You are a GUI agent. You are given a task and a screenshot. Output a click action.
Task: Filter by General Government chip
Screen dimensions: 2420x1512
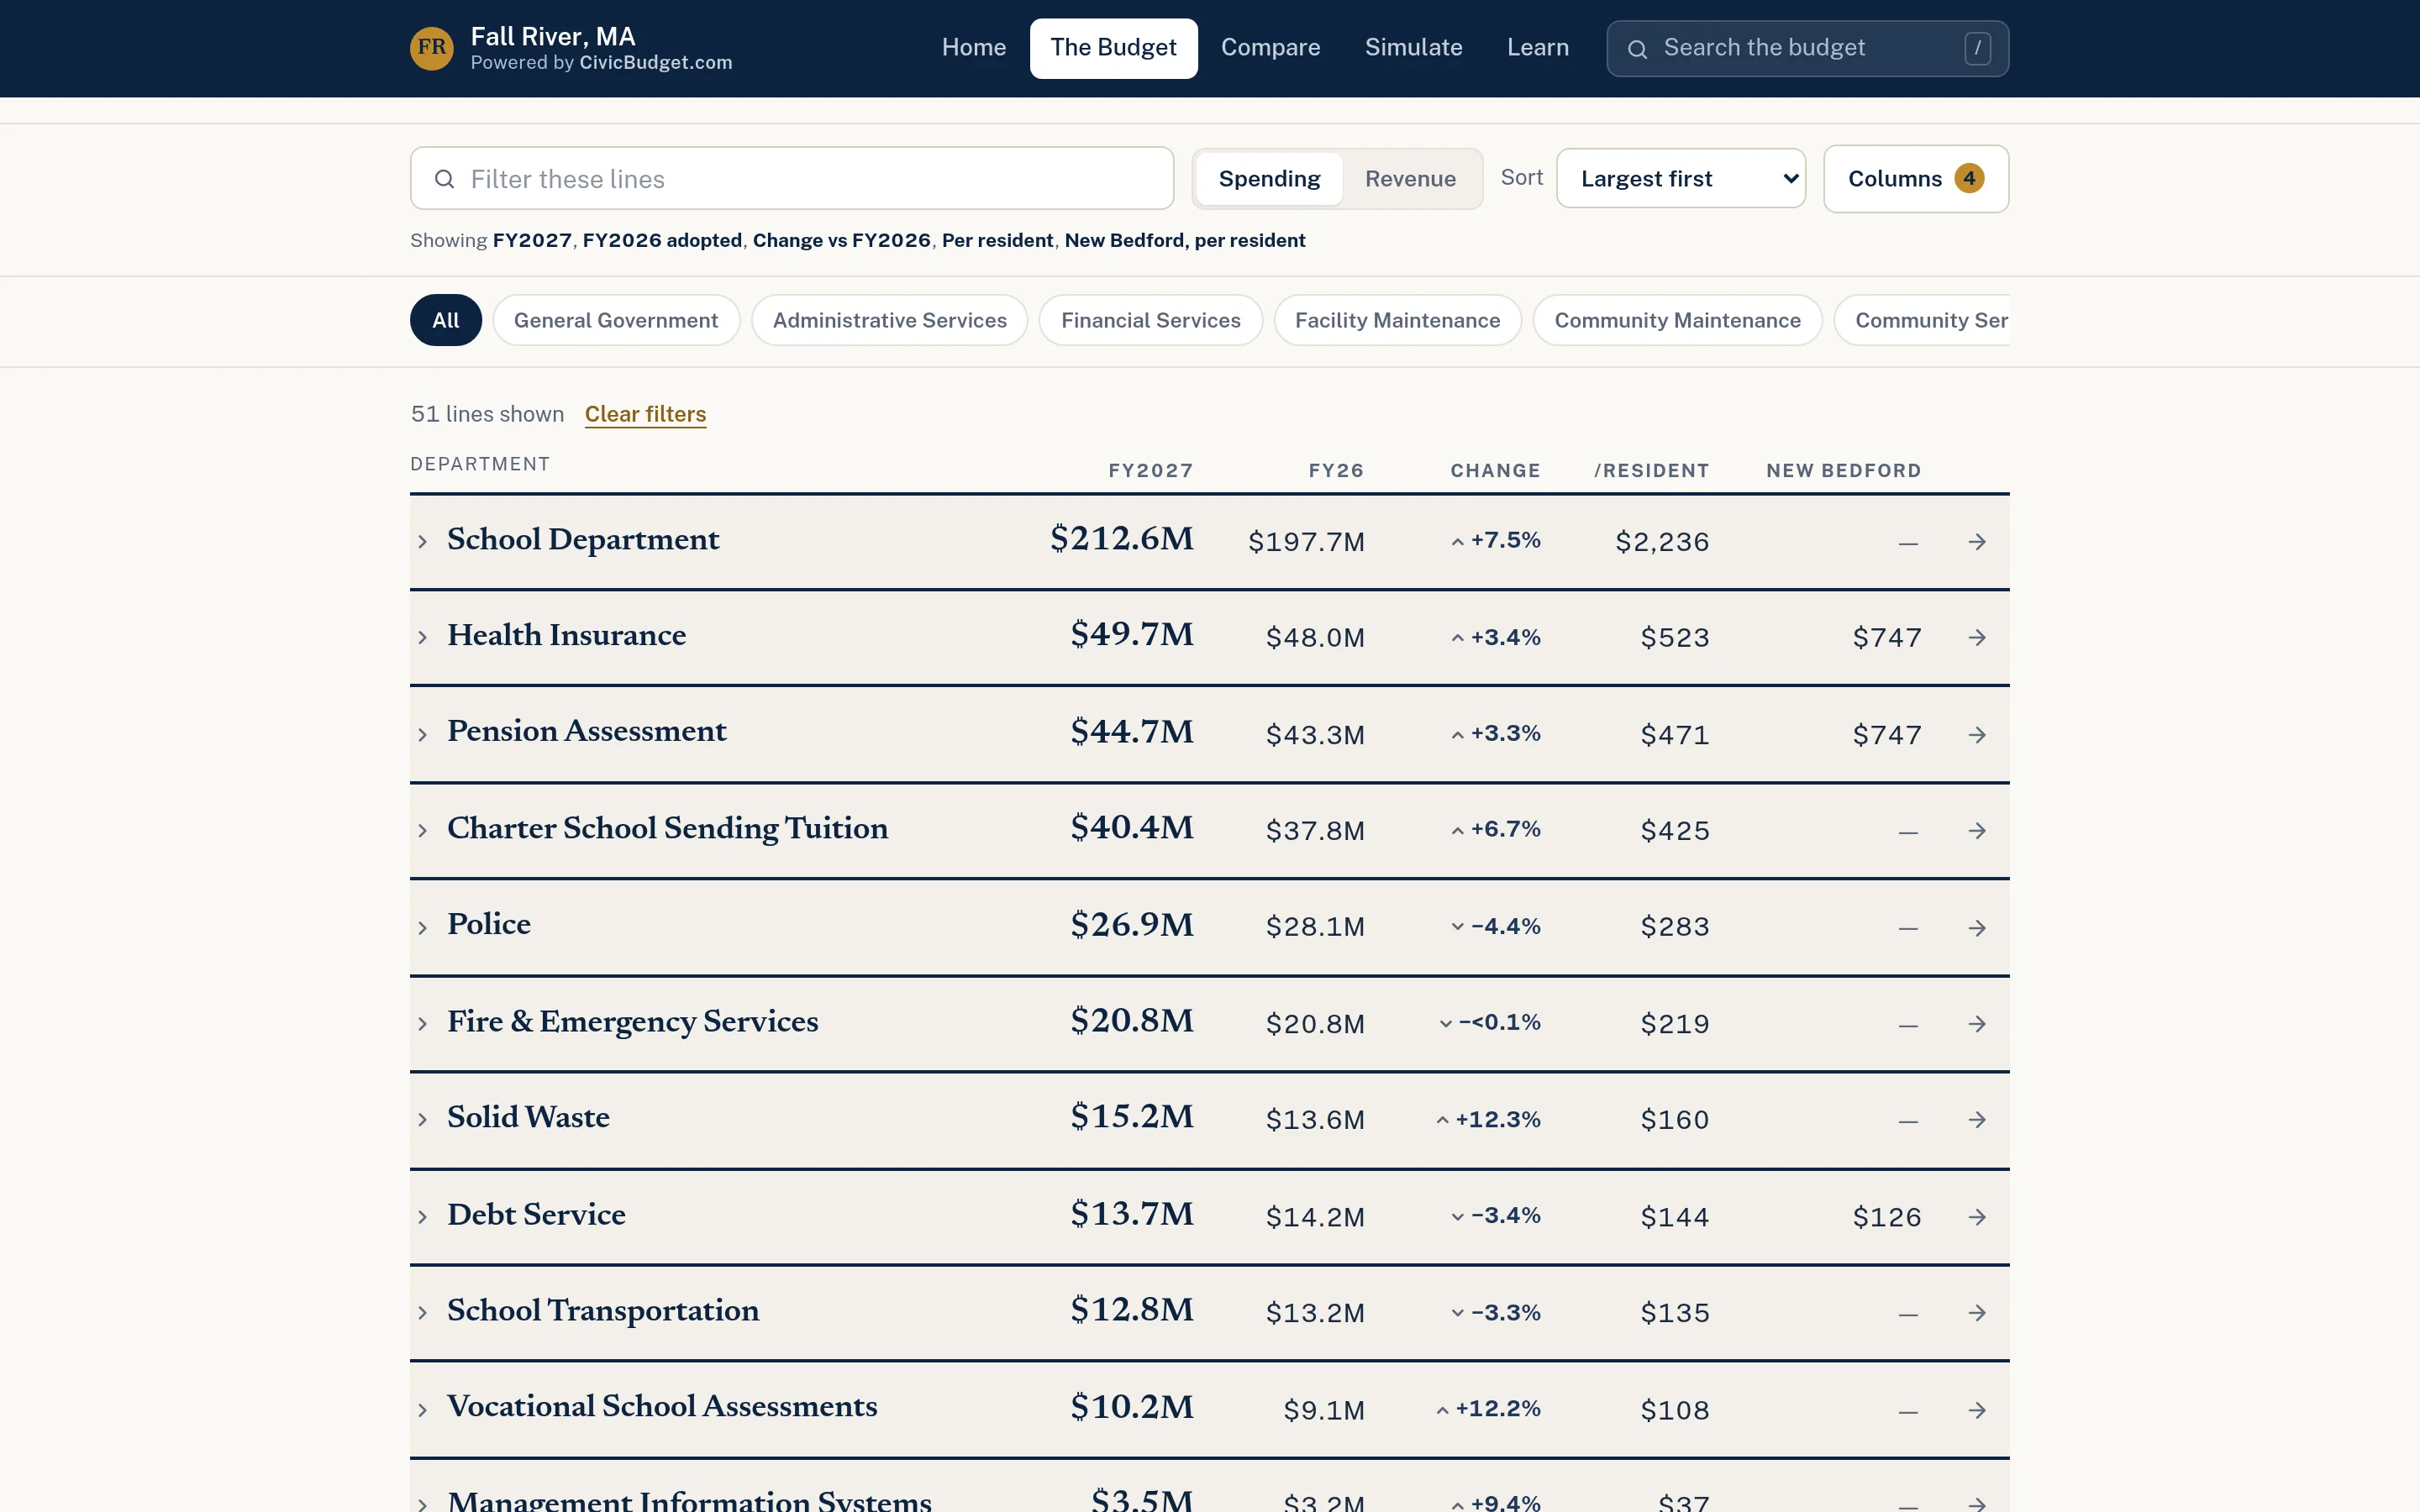616,320
